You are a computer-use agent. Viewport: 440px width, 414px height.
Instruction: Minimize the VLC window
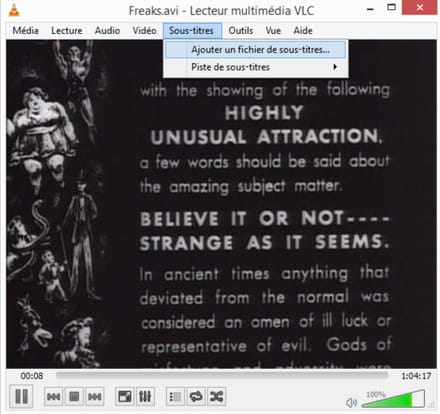(370, 9)
